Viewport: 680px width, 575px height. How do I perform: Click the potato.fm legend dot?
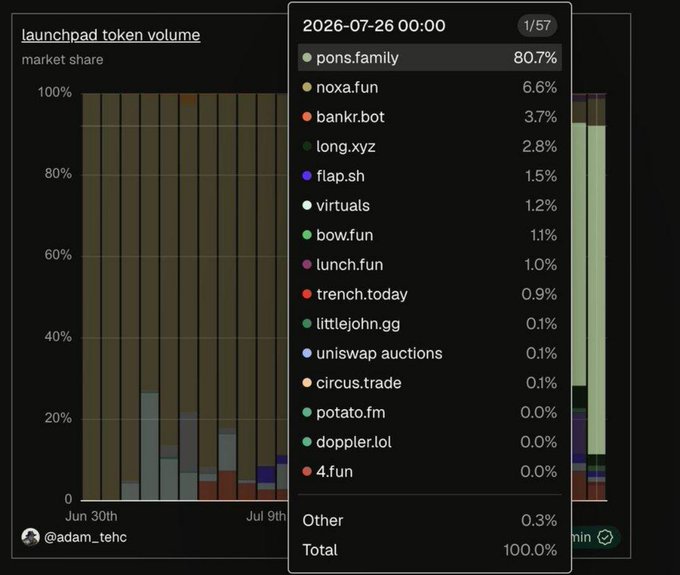[307, 412]
